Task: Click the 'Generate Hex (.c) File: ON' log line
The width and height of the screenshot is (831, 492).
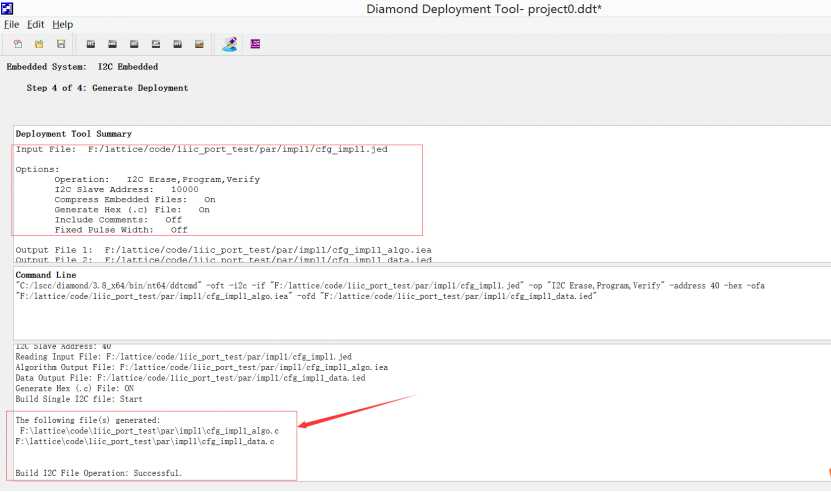Action: 74,389
